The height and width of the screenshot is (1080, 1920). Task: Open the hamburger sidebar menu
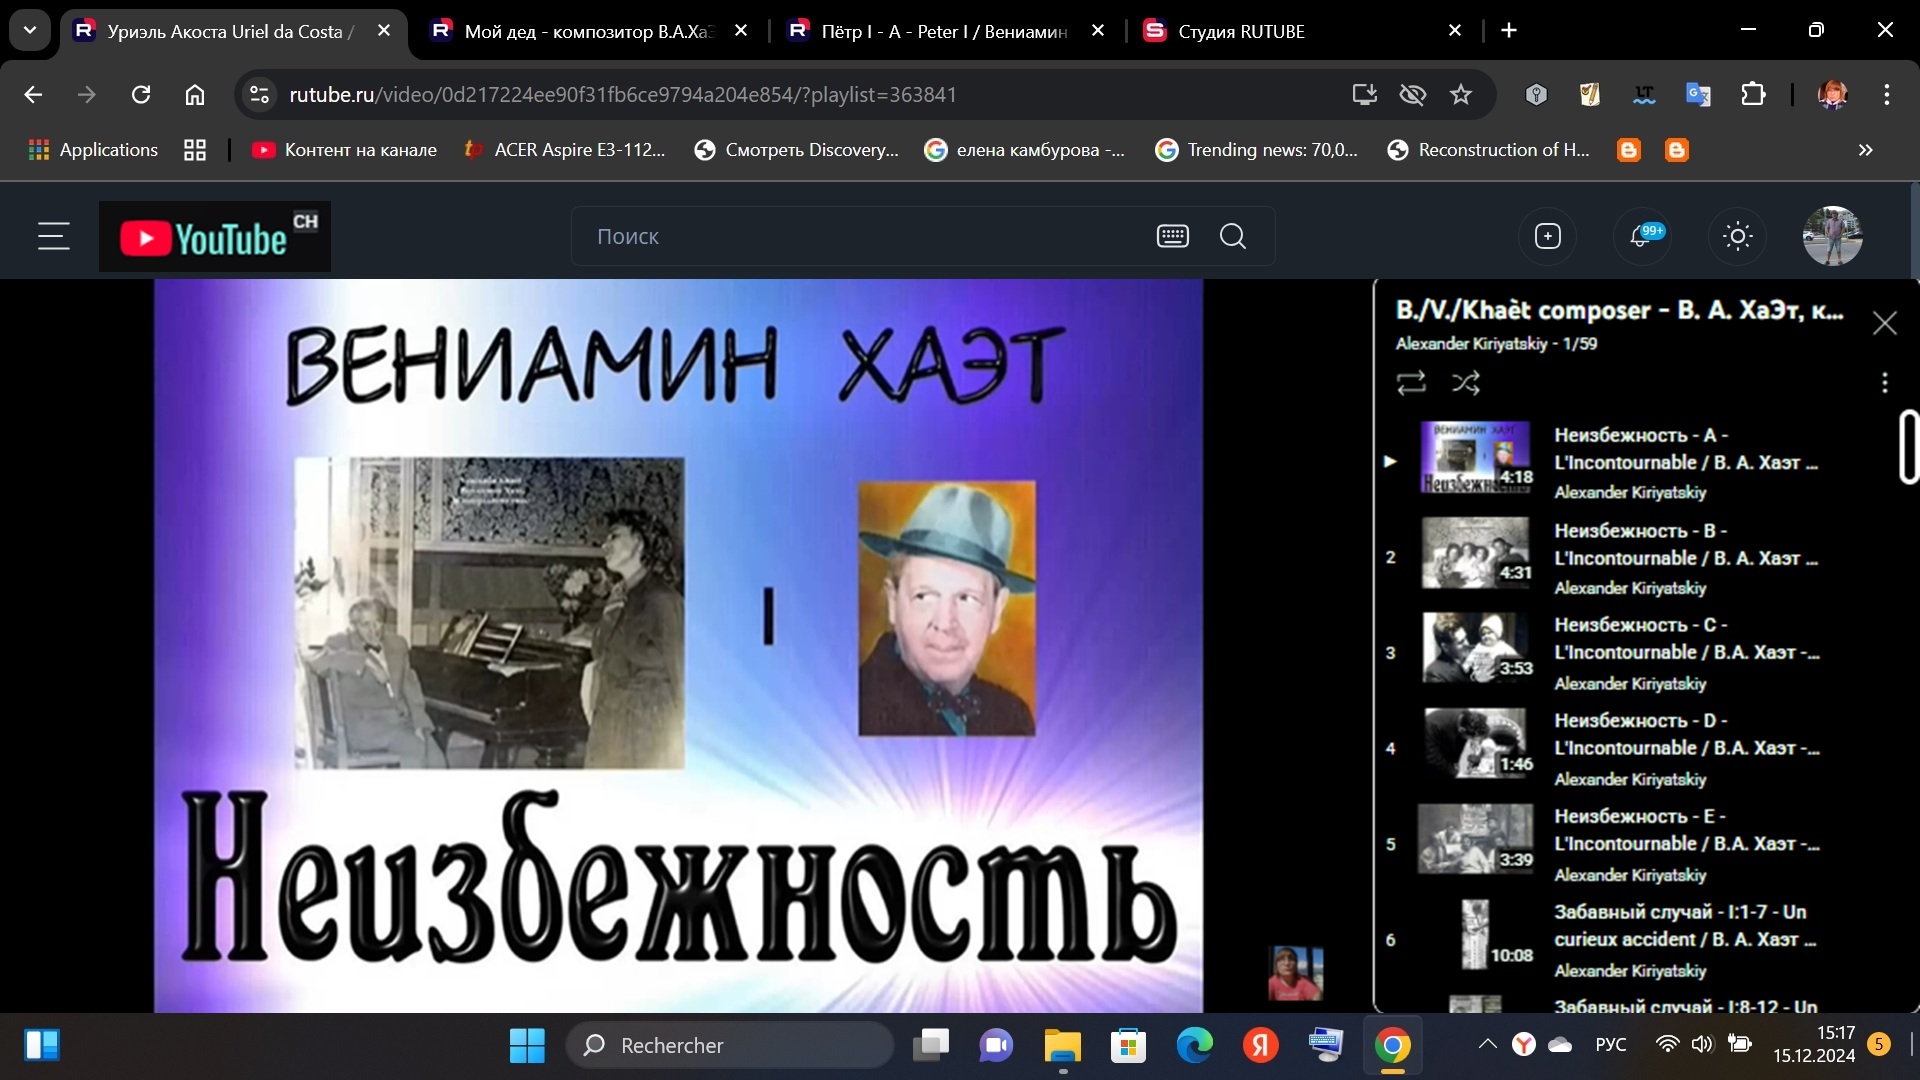pyautogui.click(x=54, y=237)
